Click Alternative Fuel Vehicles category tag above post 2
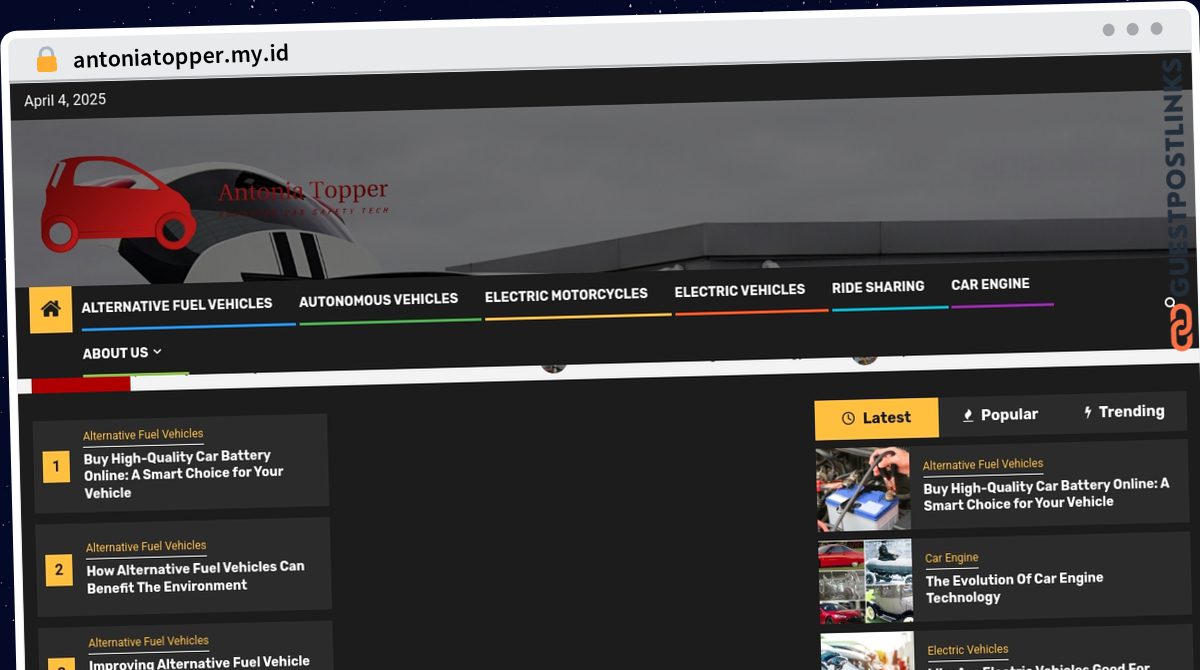1200x670 pixels. coord(146,547)
